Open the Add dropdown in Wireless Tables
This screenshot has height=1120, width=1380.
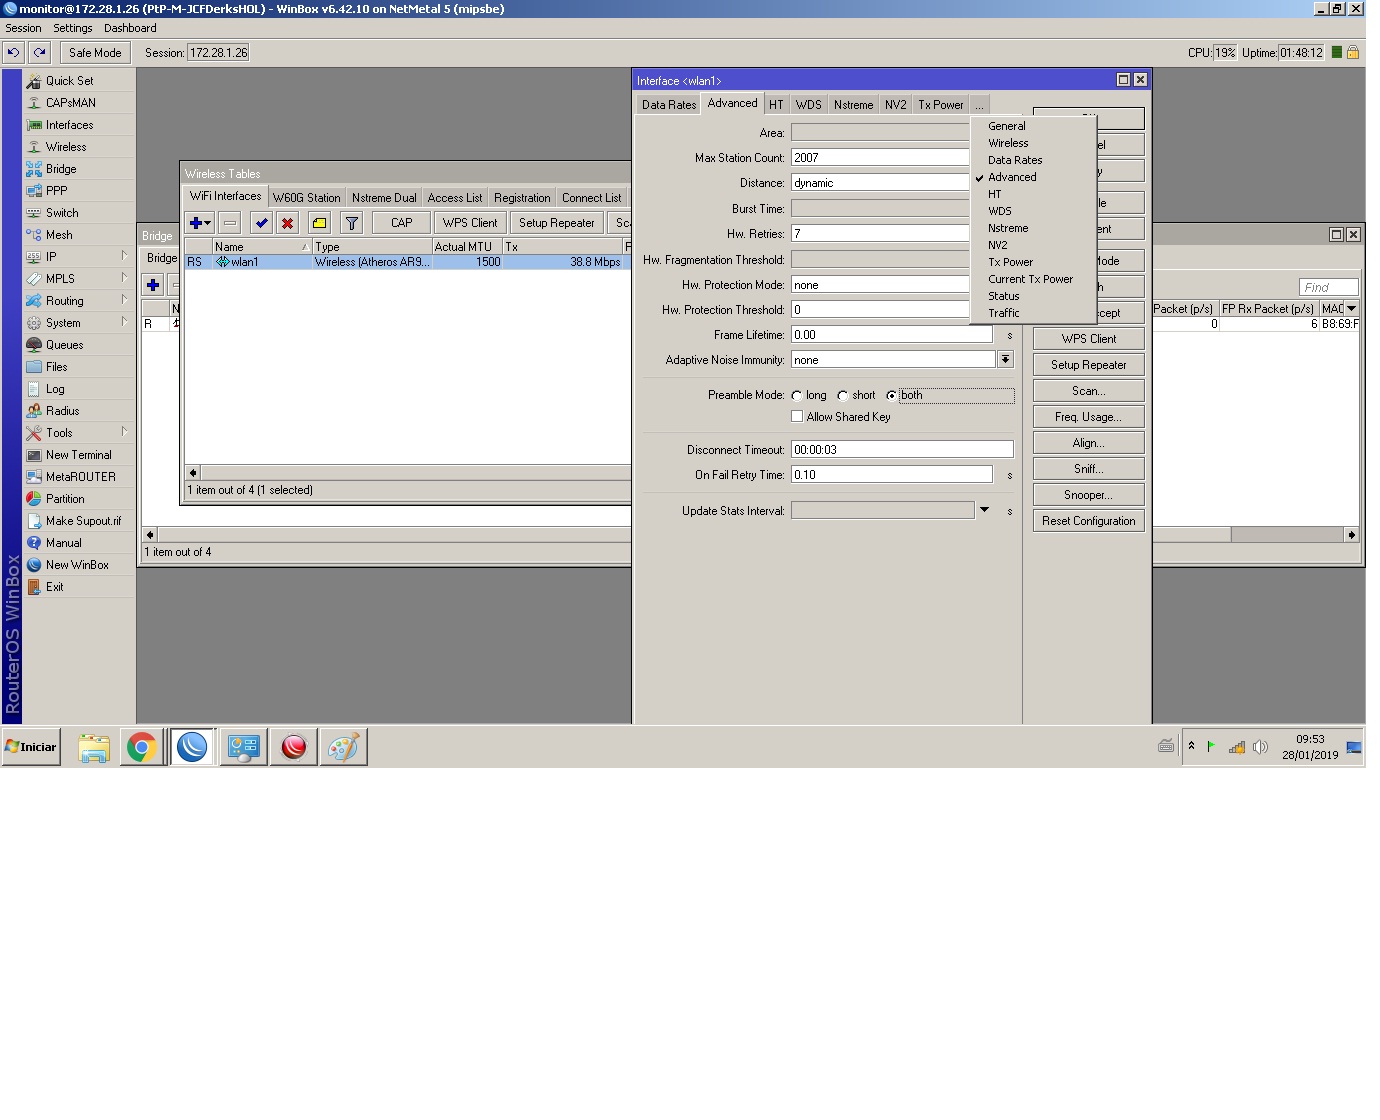point(200,223)
